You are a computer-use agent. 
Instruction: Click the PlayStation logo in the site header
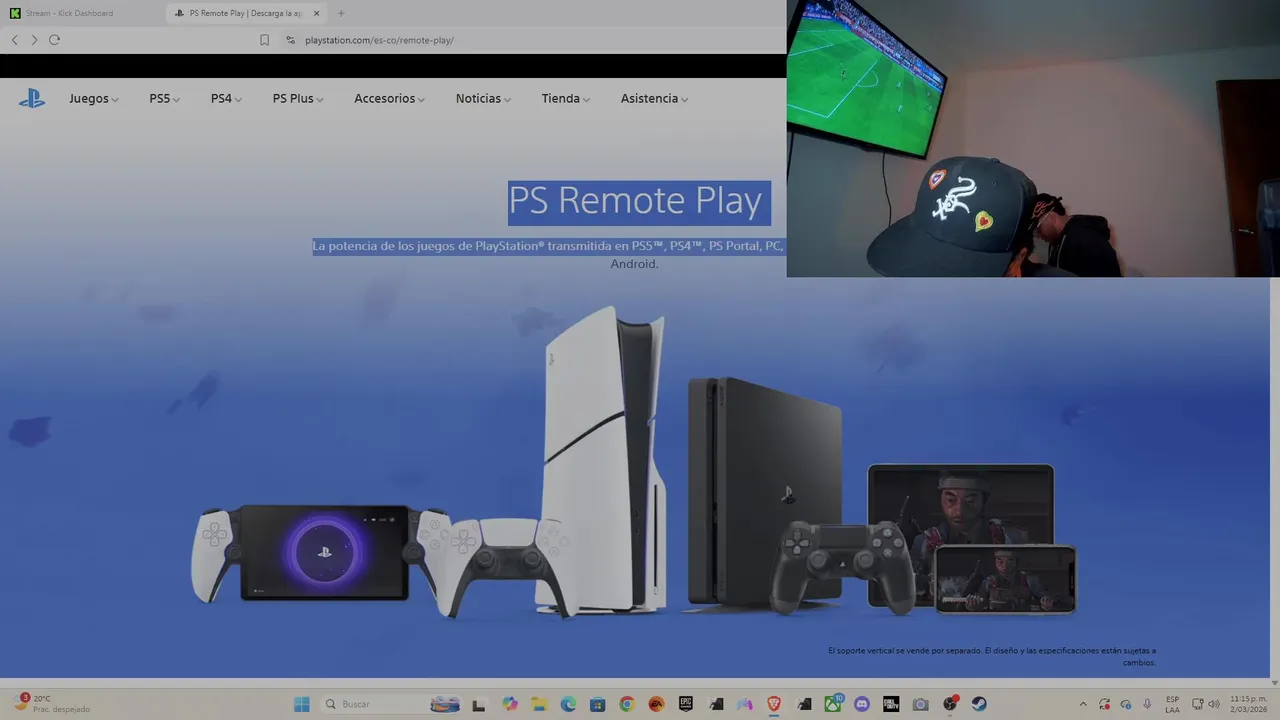32,98
